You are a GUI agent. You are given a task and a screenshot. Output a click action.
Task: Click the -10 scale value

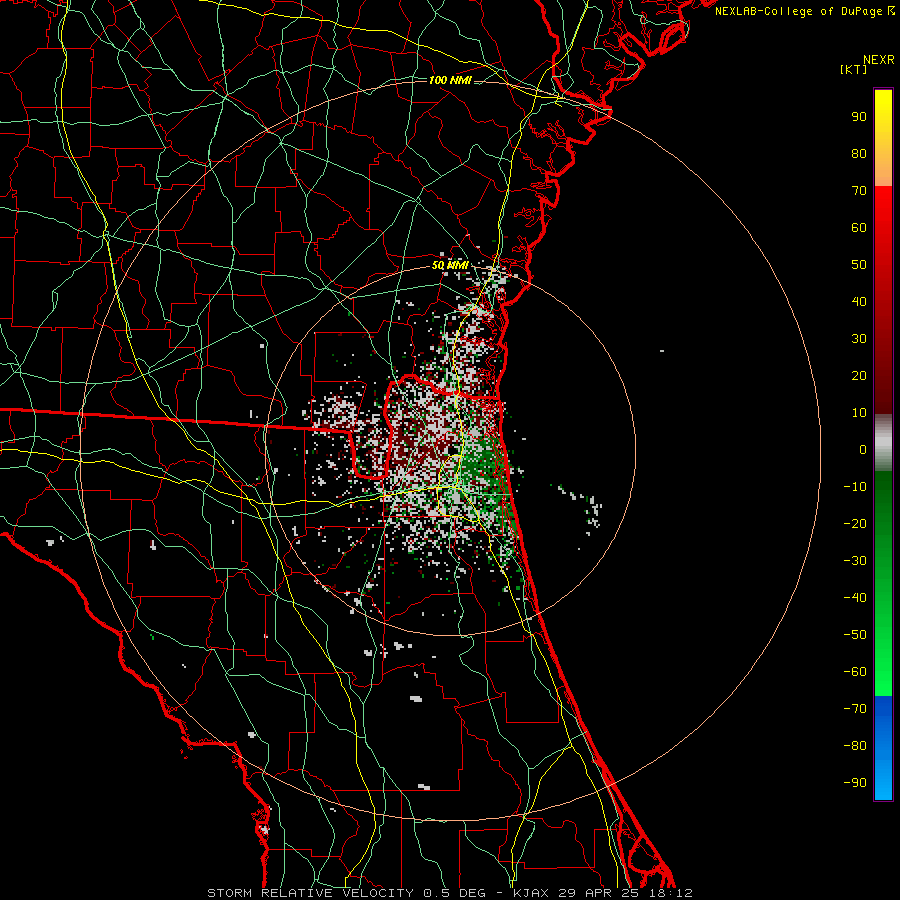855,487
